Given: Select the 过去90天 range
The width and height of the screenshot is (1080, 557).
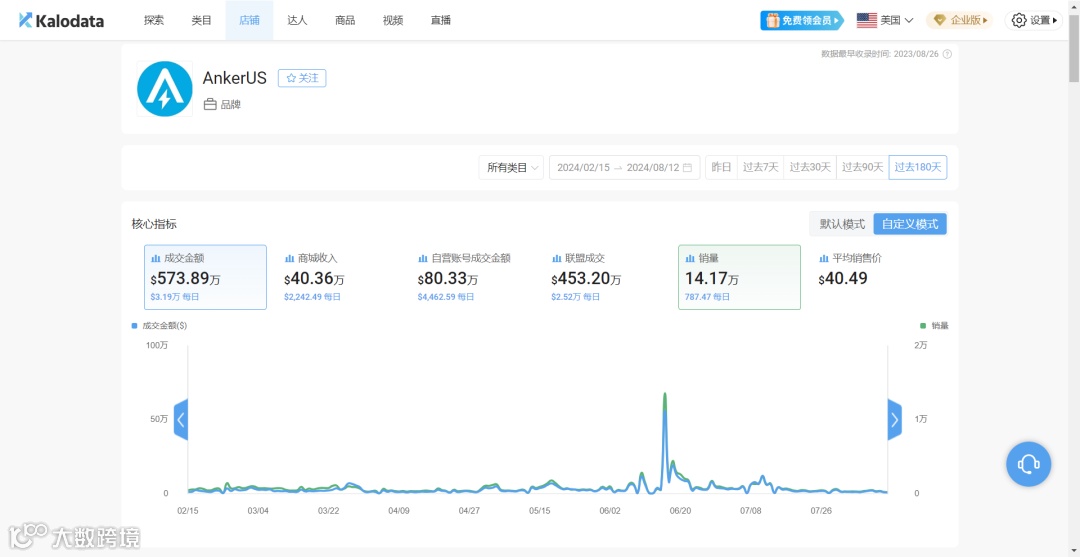Looking at the screenshot, I should (x=862, y=167).
